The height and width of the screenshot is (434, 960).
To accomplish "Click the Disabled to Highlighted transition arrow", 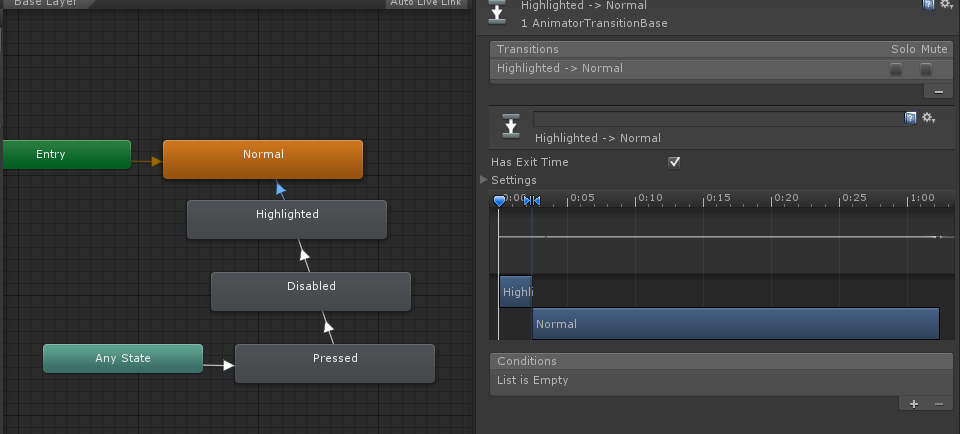I will pyautogui.click(x=304, y=255).
